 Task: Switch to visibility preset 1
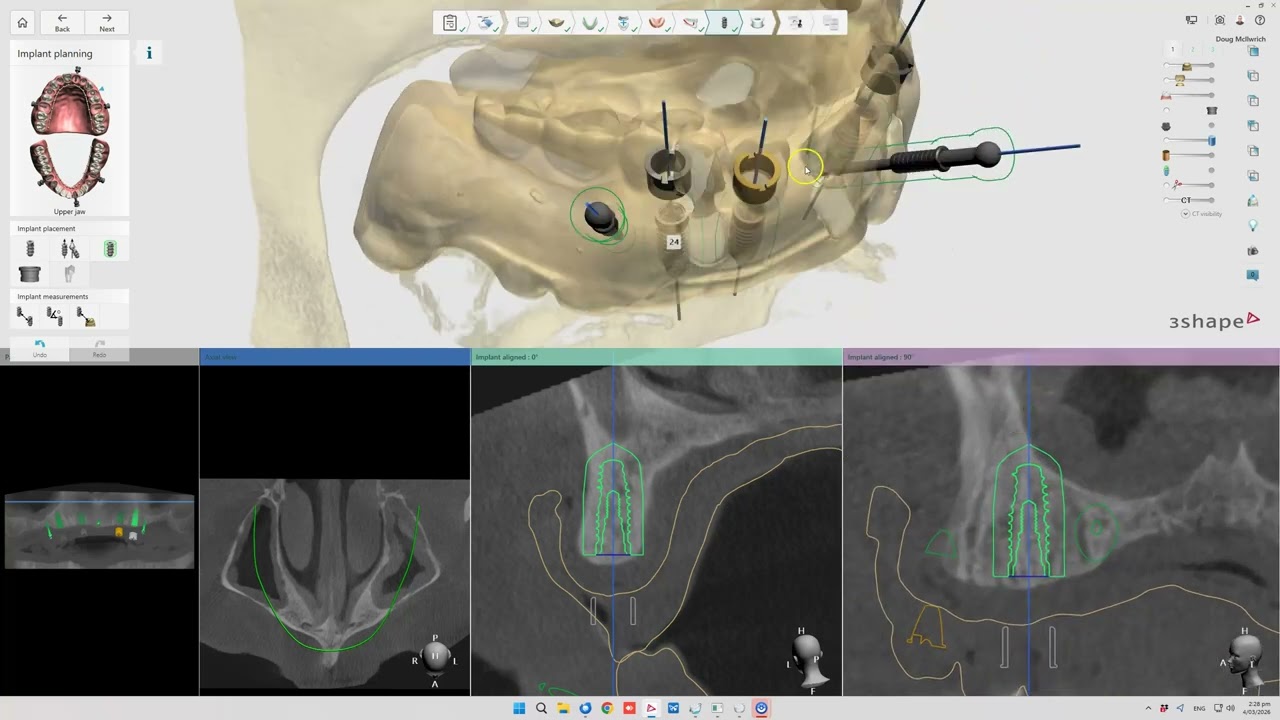tap(1173, 49)
